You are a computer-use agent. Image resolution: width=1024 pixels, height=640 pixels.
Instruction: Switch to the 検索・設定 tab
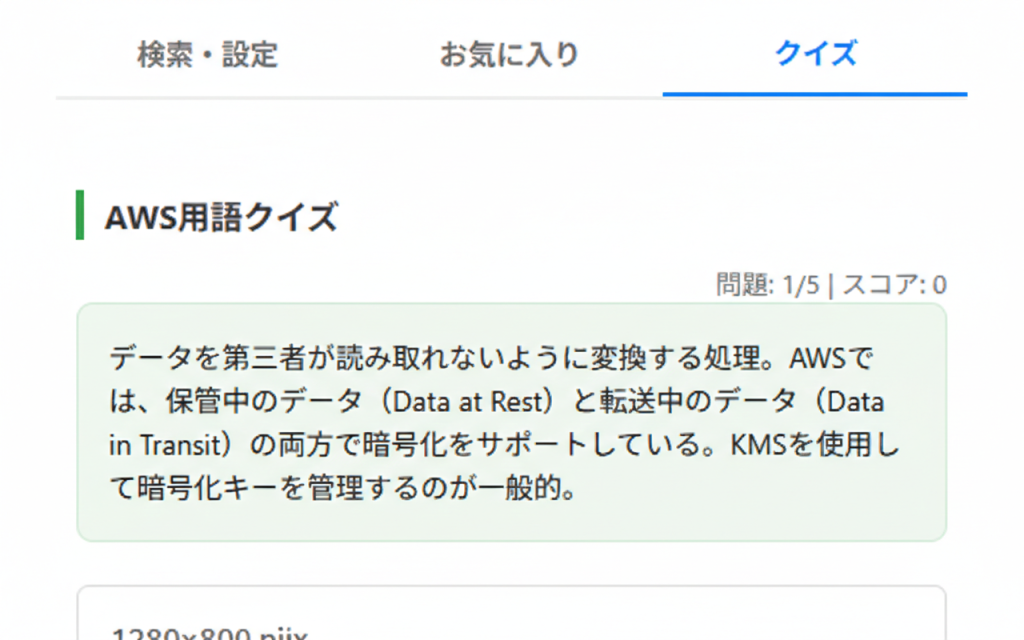point(207,54)
